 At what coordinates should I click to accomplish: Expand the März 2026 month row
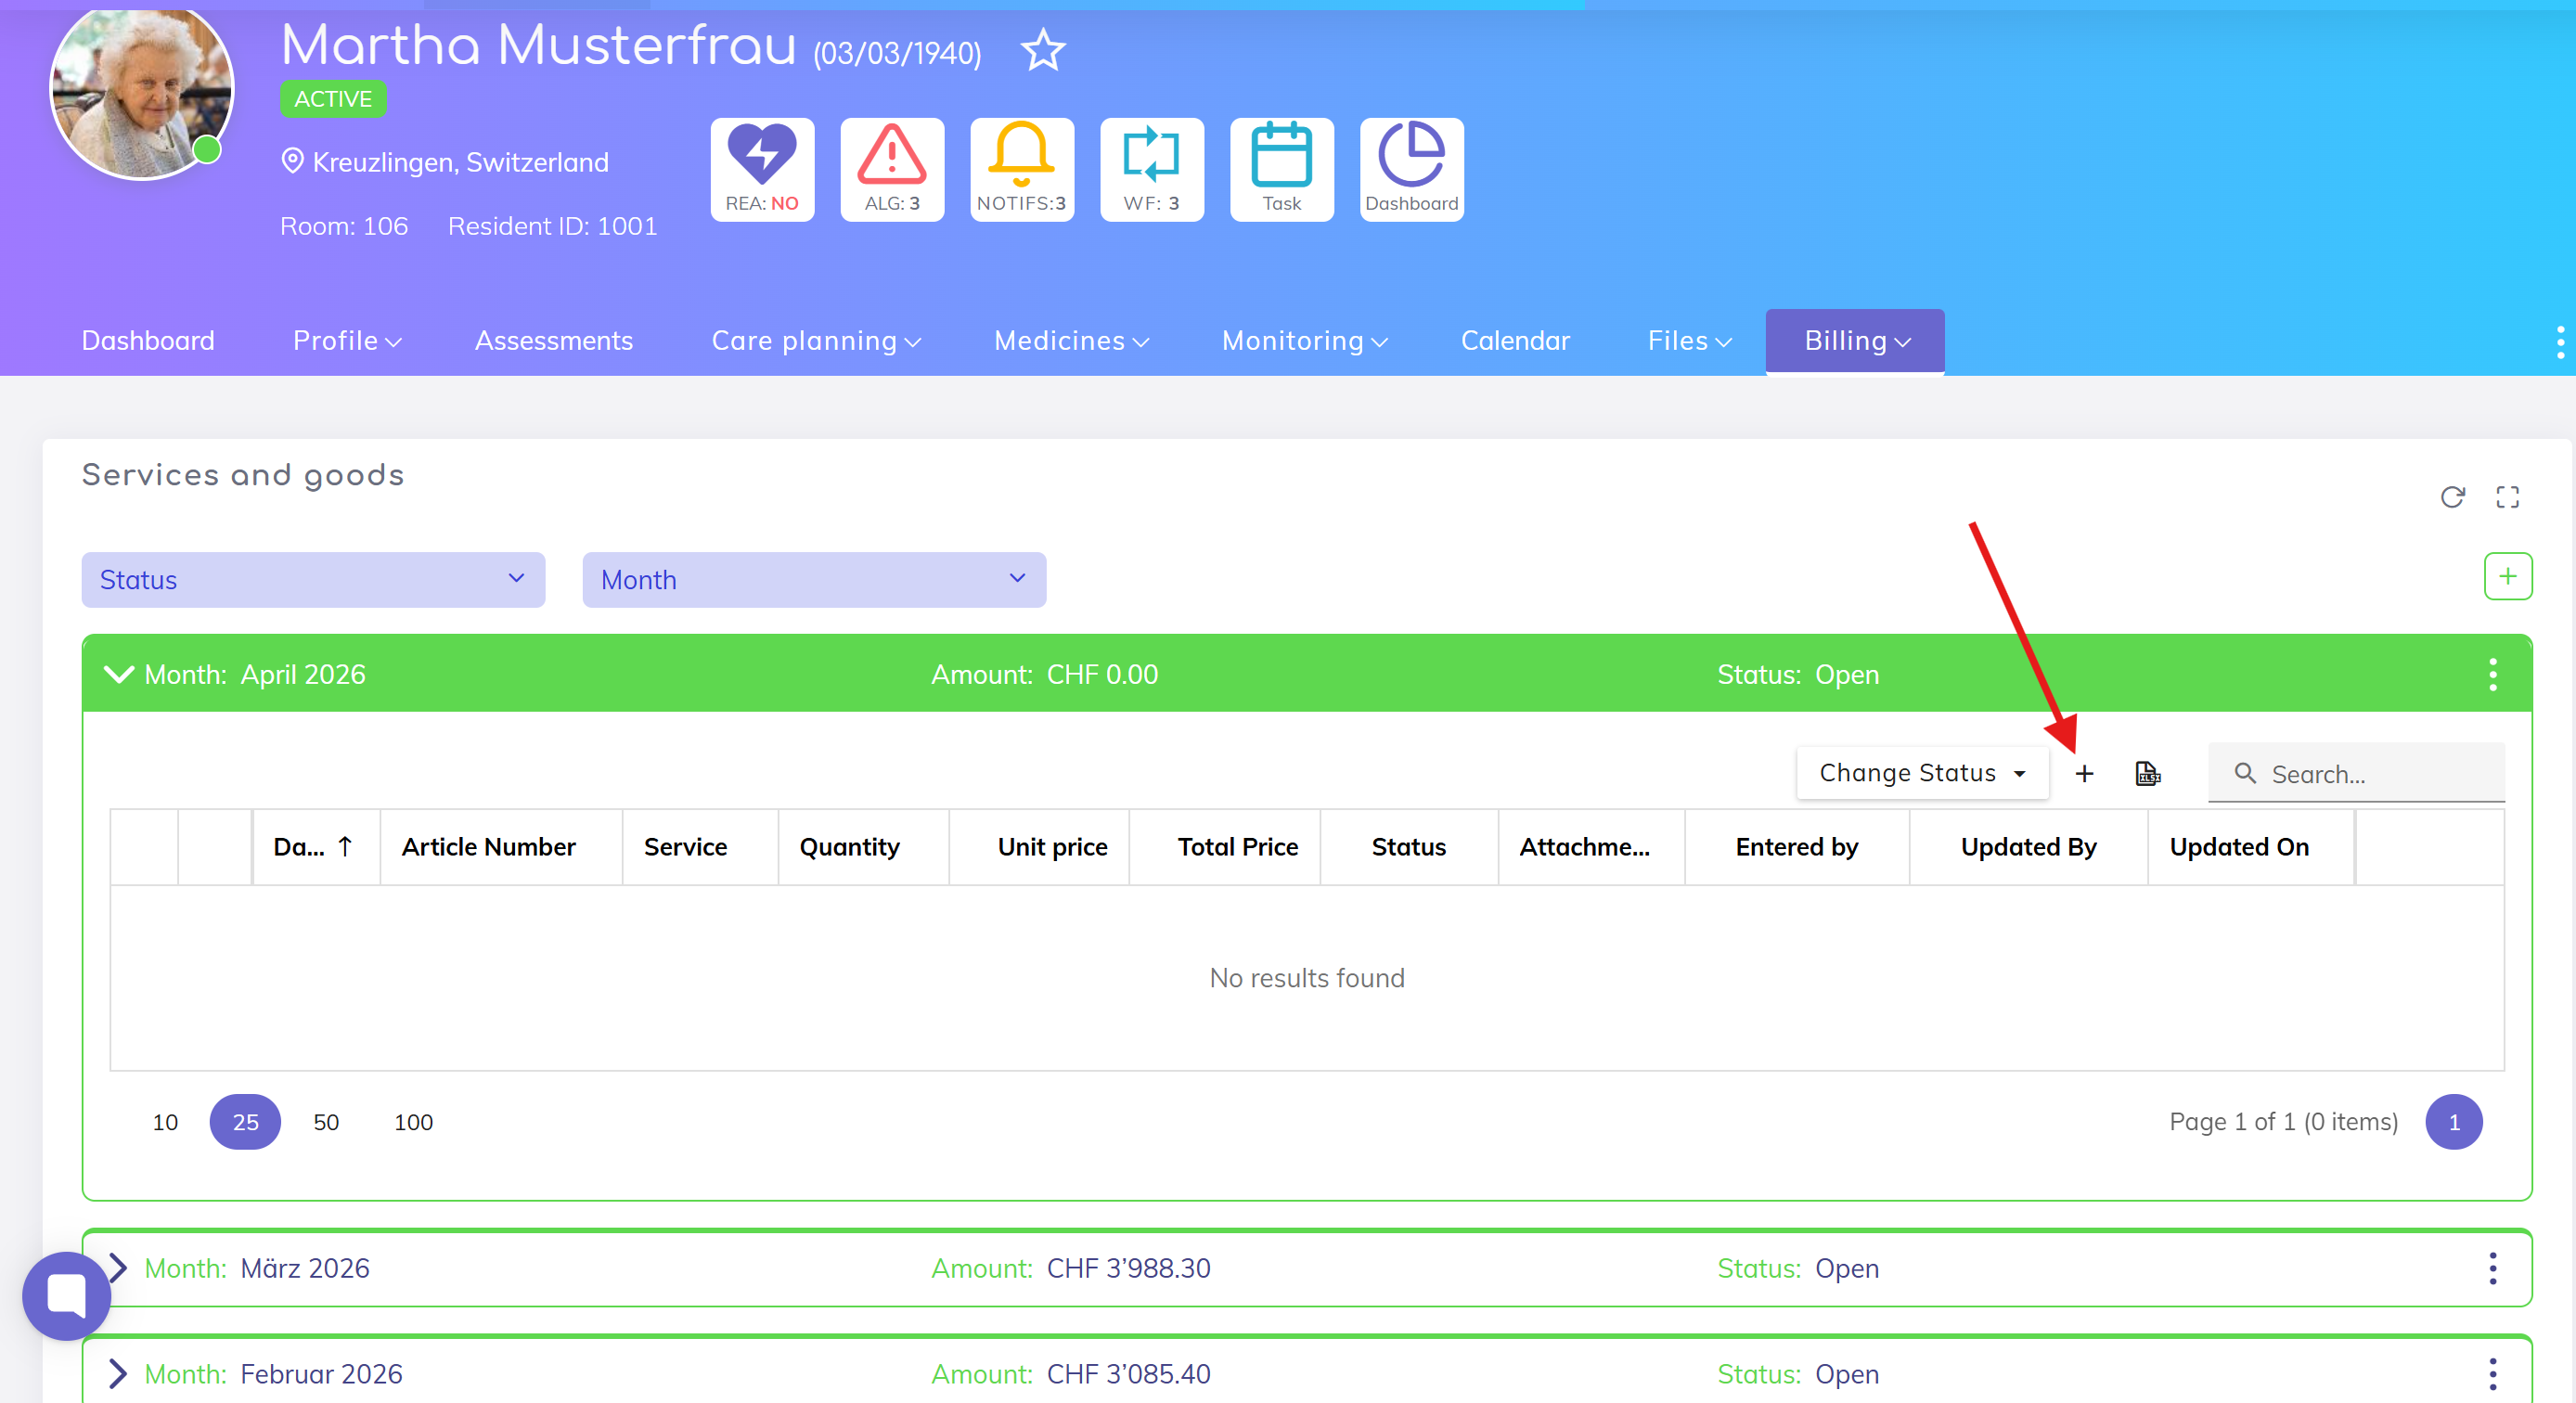(118, 1268)
